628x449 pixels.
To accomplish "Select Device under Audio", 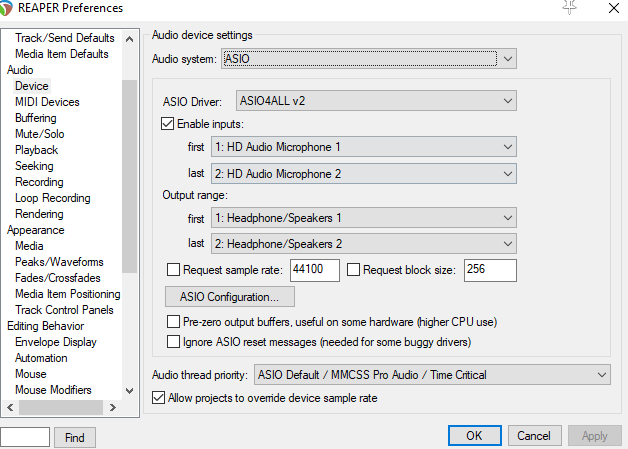I will pyautogui.click(x=32, y=86).
